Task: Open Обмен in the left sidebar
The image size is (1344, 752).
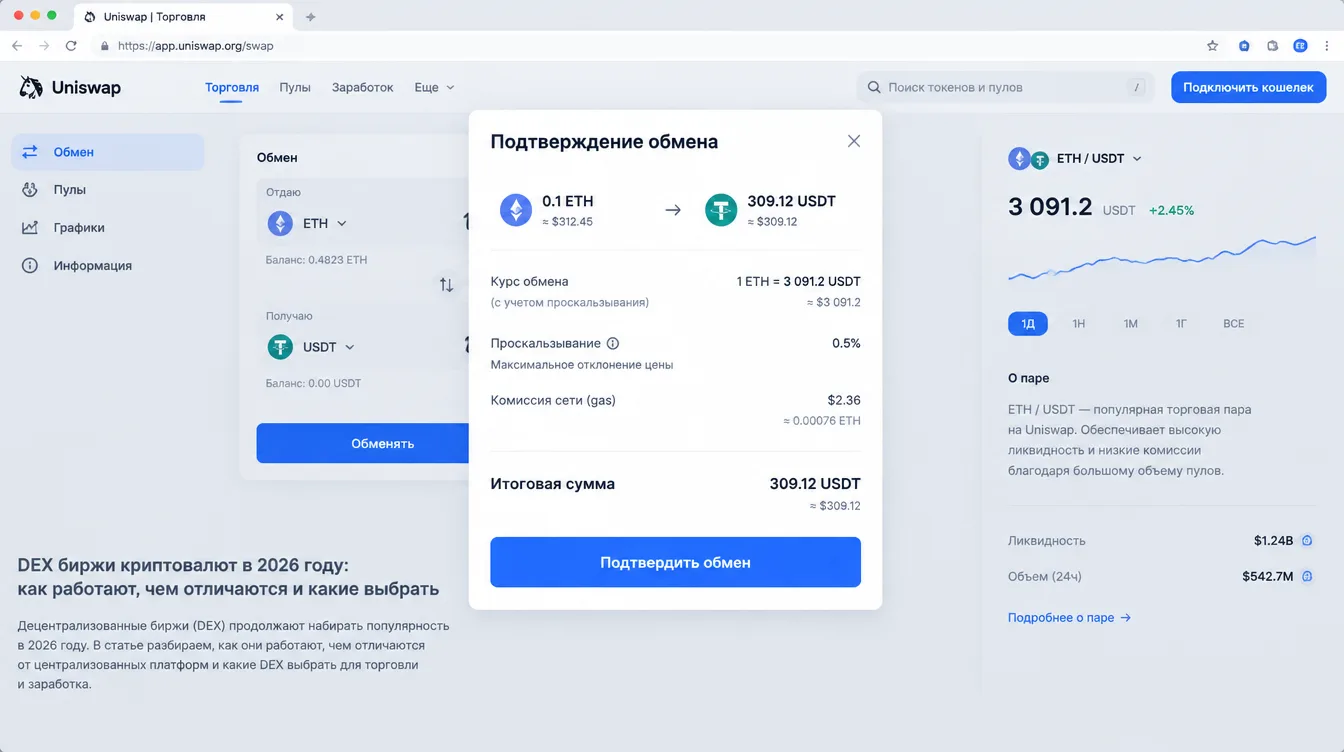Action: click(108, 152)
